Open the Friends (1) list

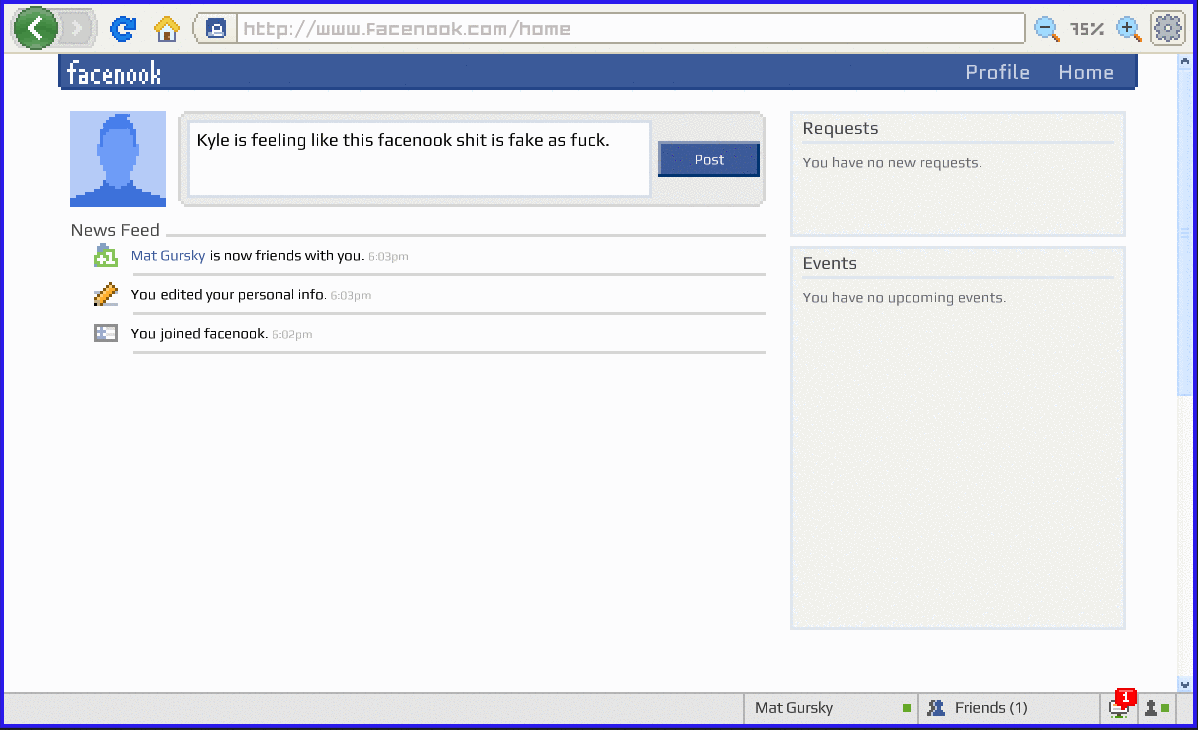(1009, 708)
